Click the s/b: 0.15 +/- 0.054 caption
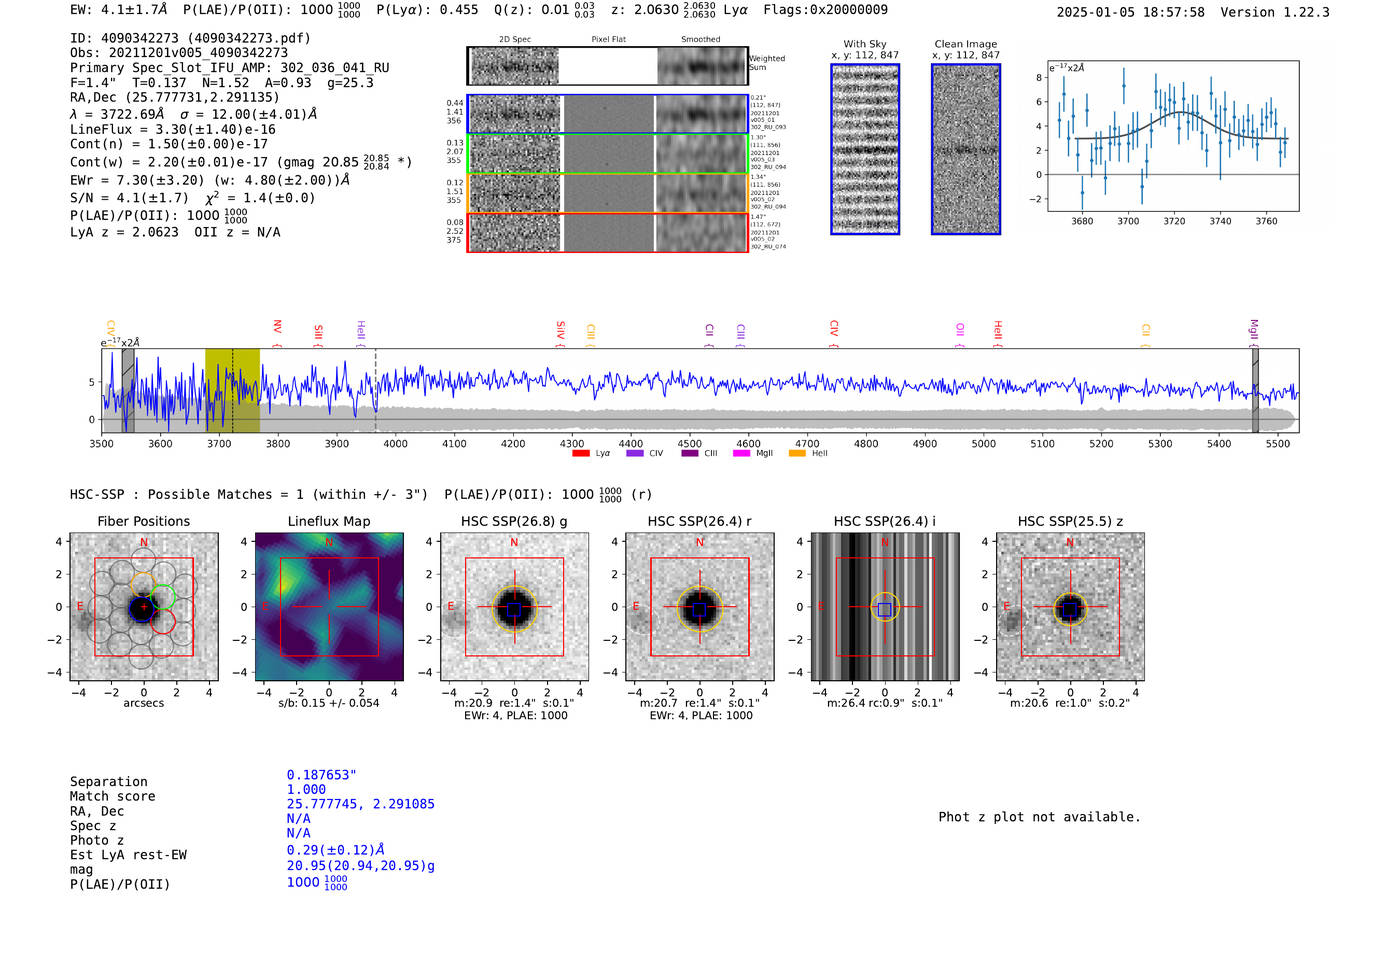 pos(329,703)
